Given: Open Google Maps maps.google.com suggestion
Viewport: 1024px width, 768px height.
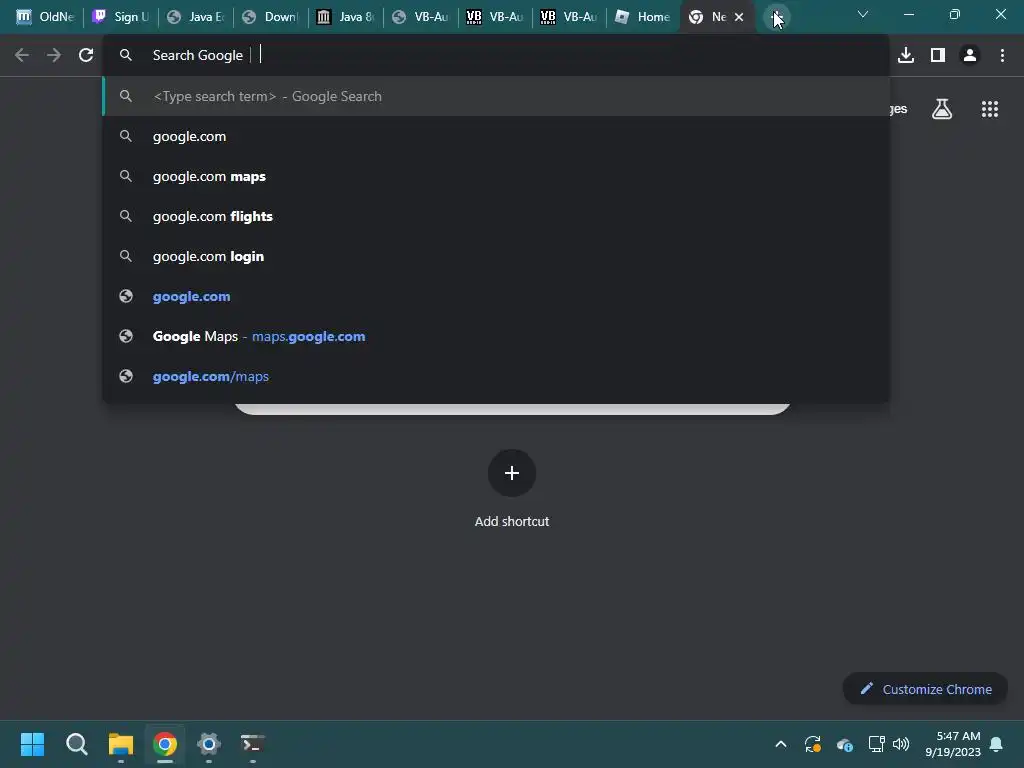Looking at the screenshot, I should 496,336.
